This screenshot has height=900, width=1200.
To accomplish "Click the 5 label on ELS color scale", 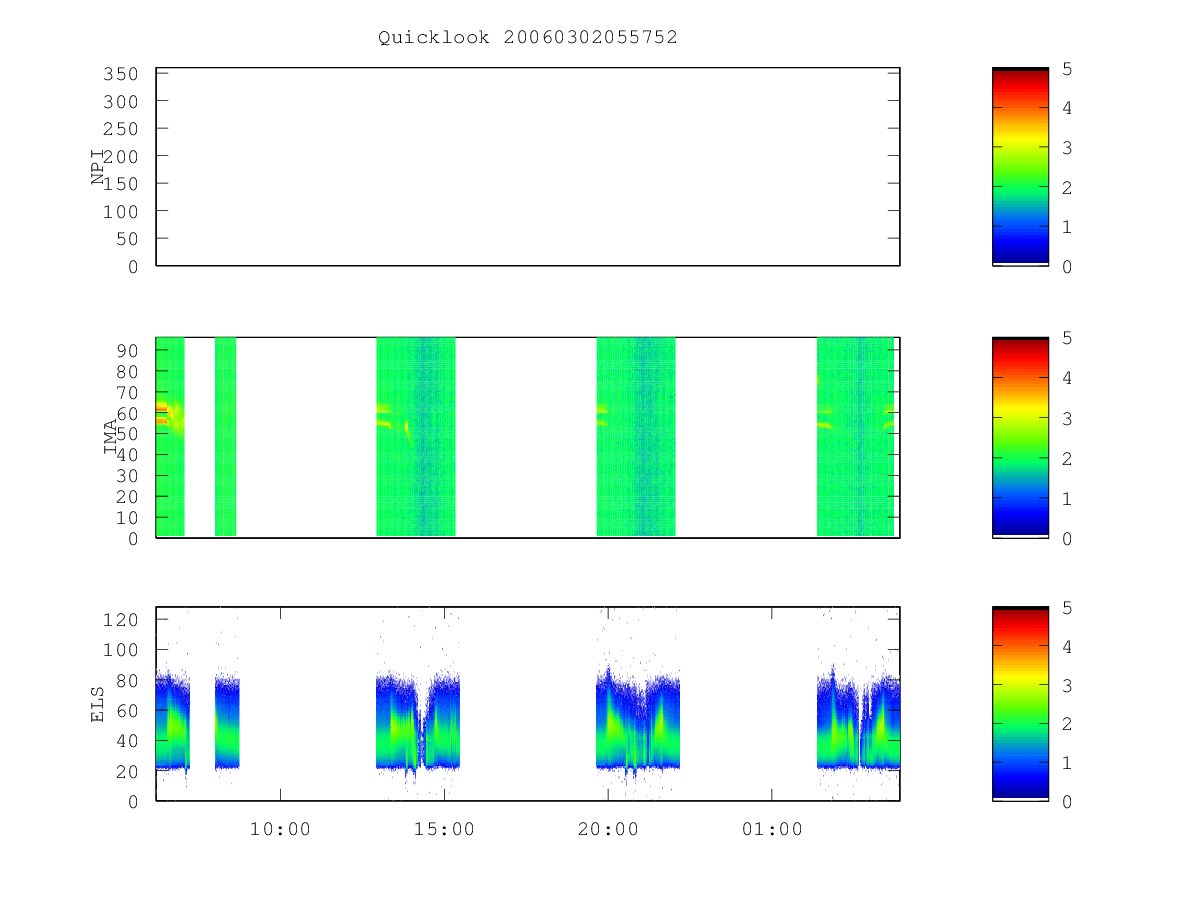I will tap(1067, 607).
